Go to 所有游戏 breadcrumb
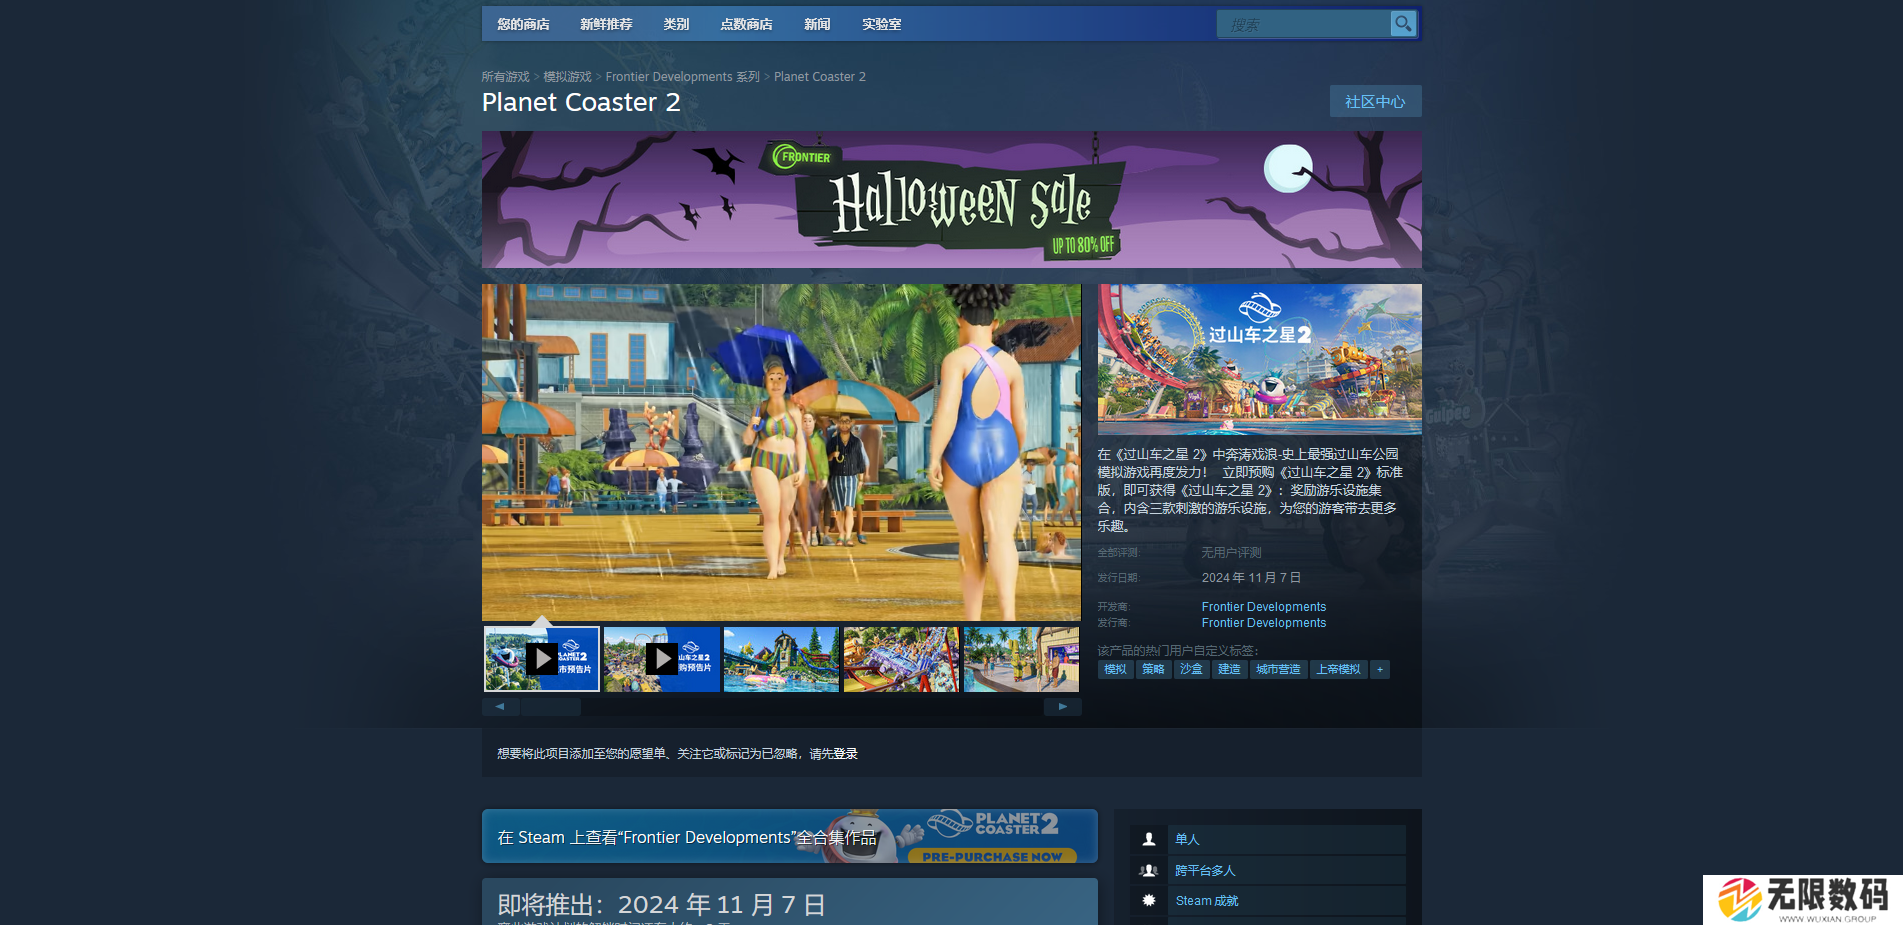1903x925 pixels. (x=505, y=77)
